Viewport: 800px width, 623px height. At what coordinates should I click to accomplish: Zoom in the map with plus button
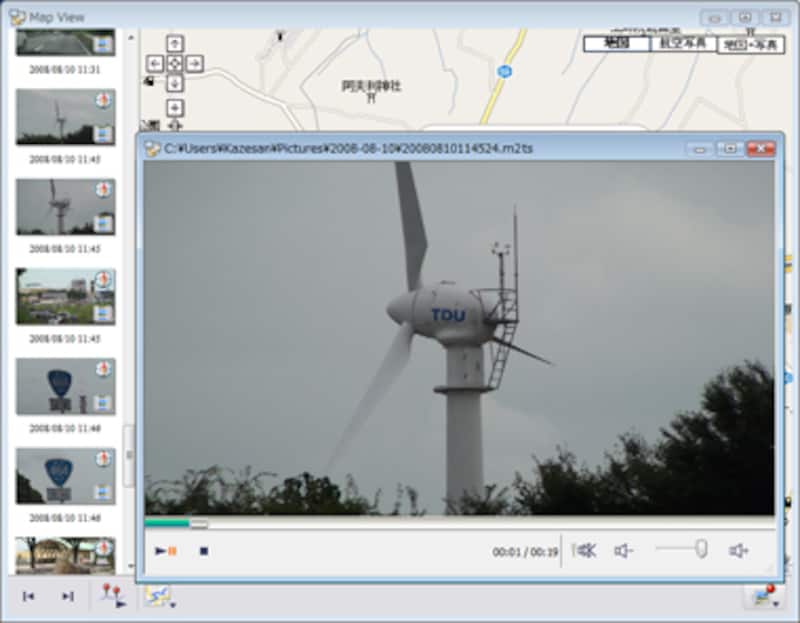click(175, 107)
